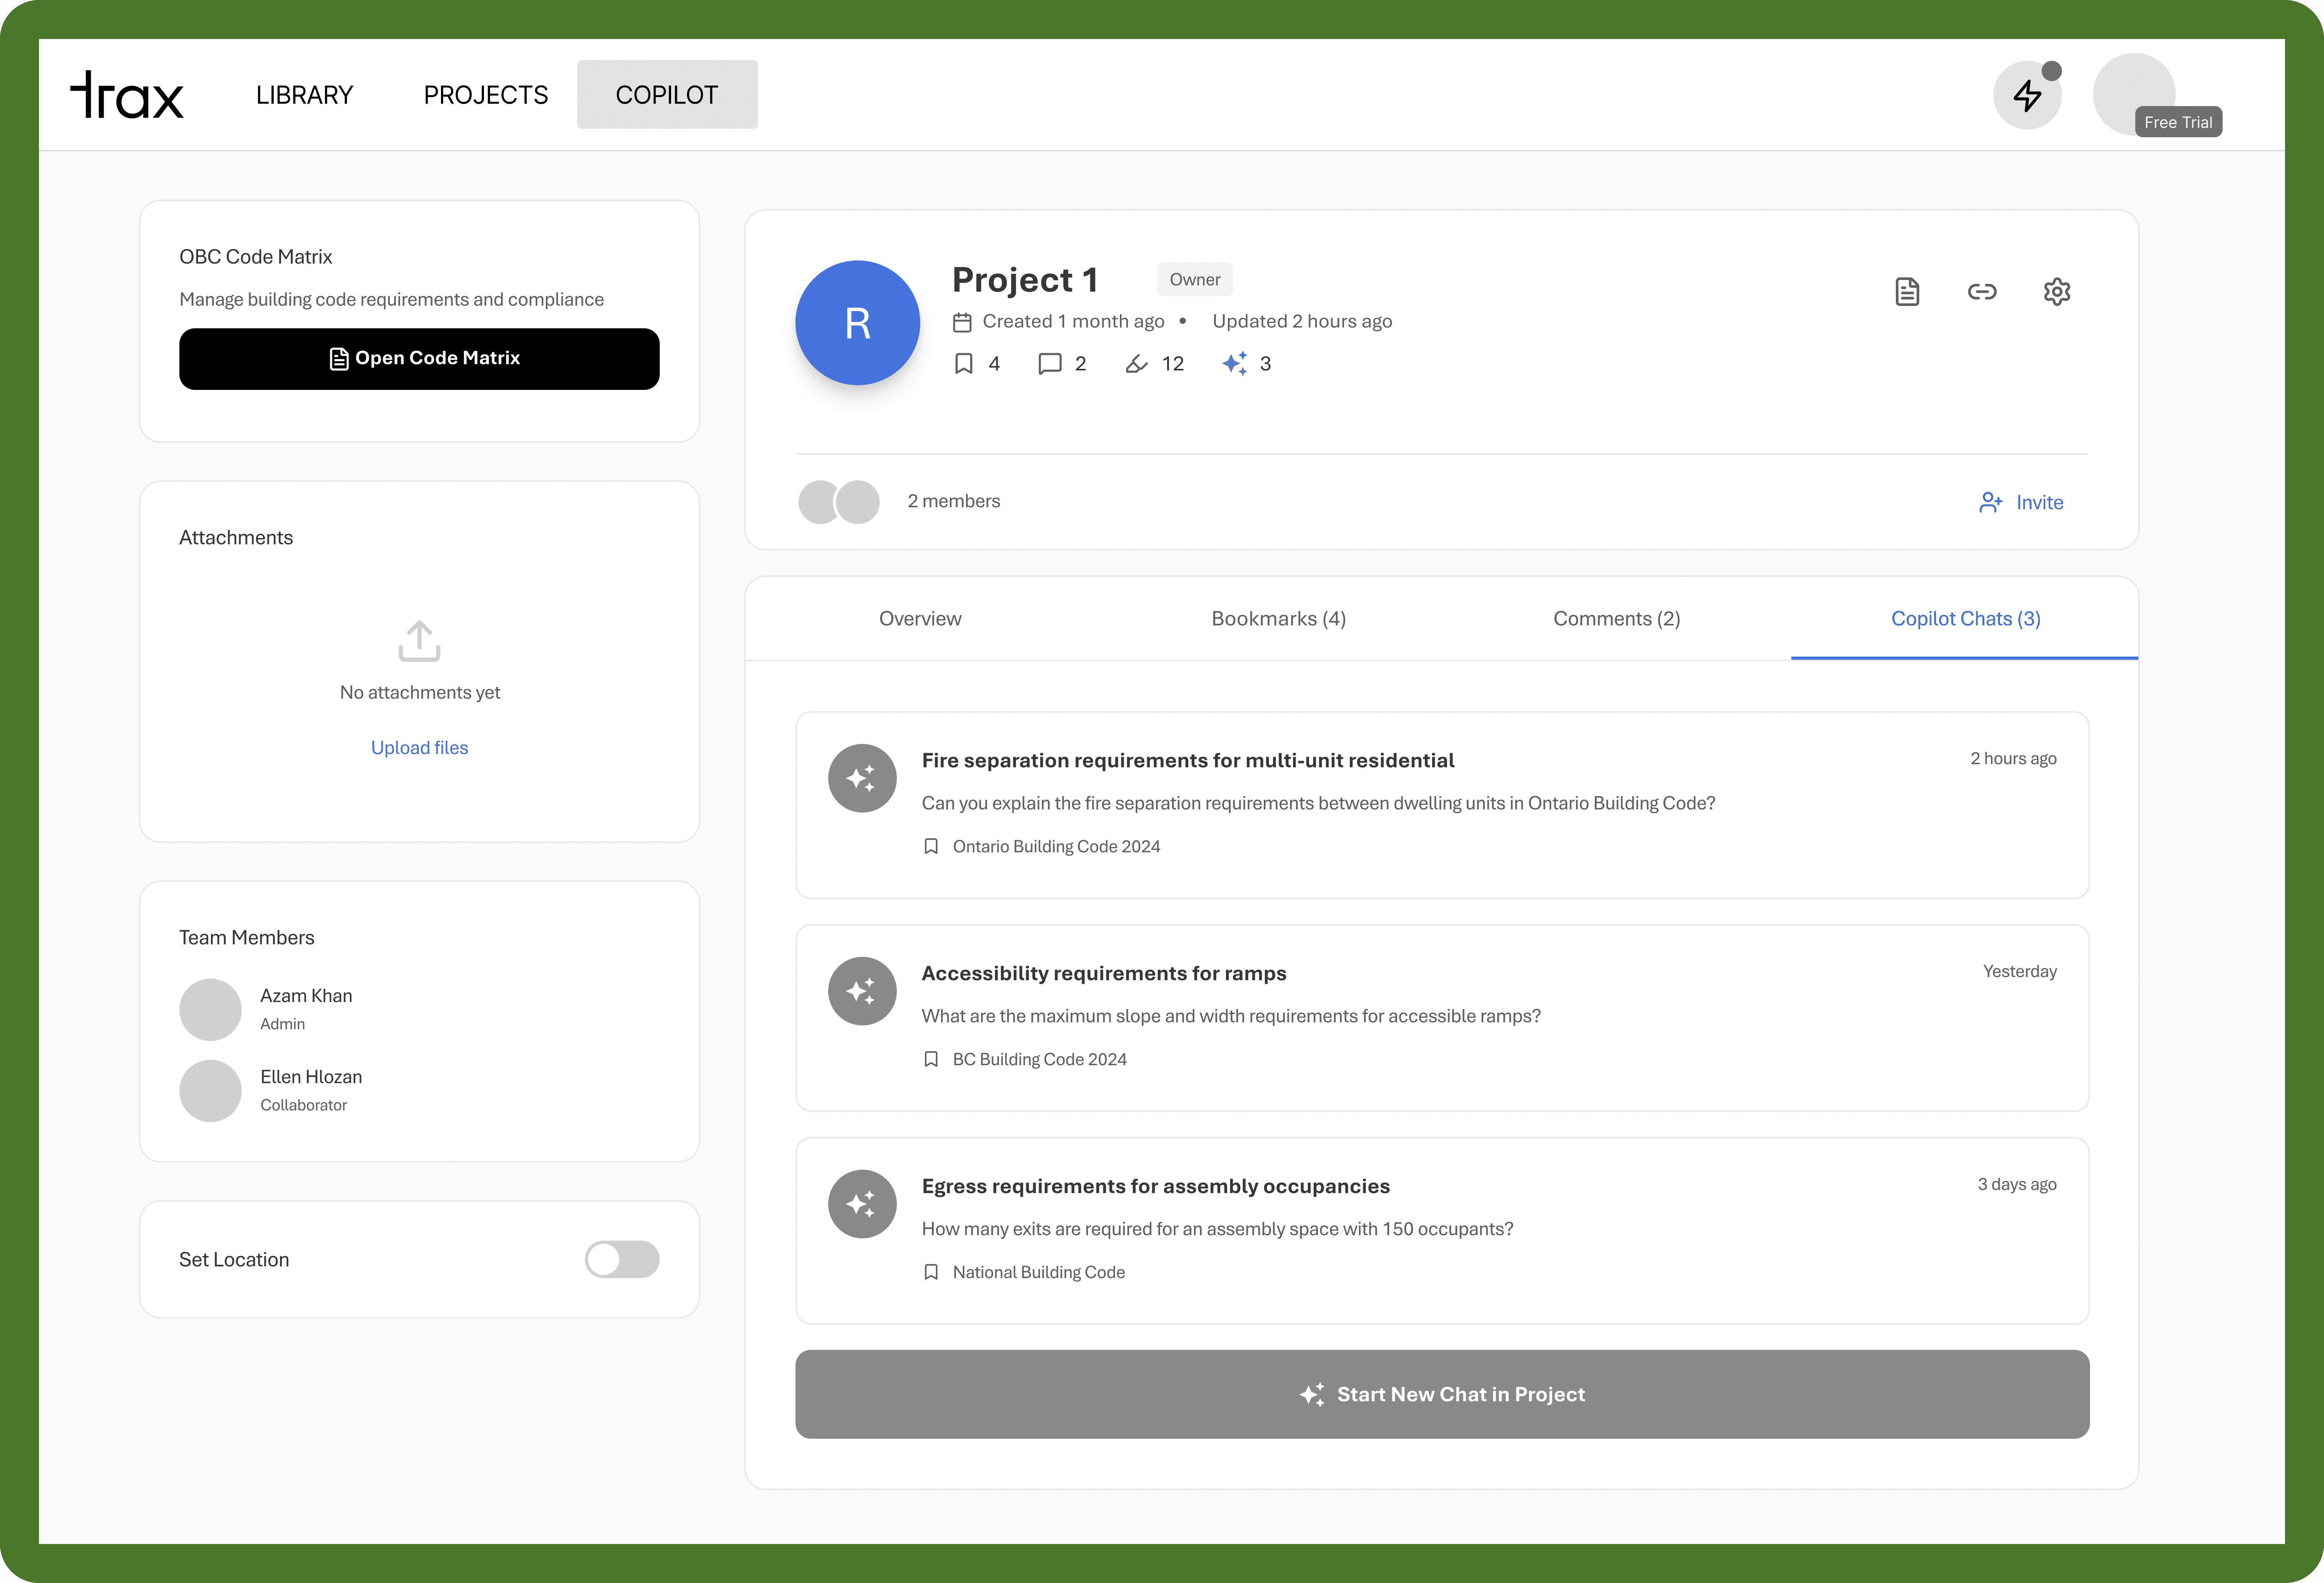Viewport: 2324px width, 1583px height.
Task: Click the copy link icon
Action: point(1981,292)
